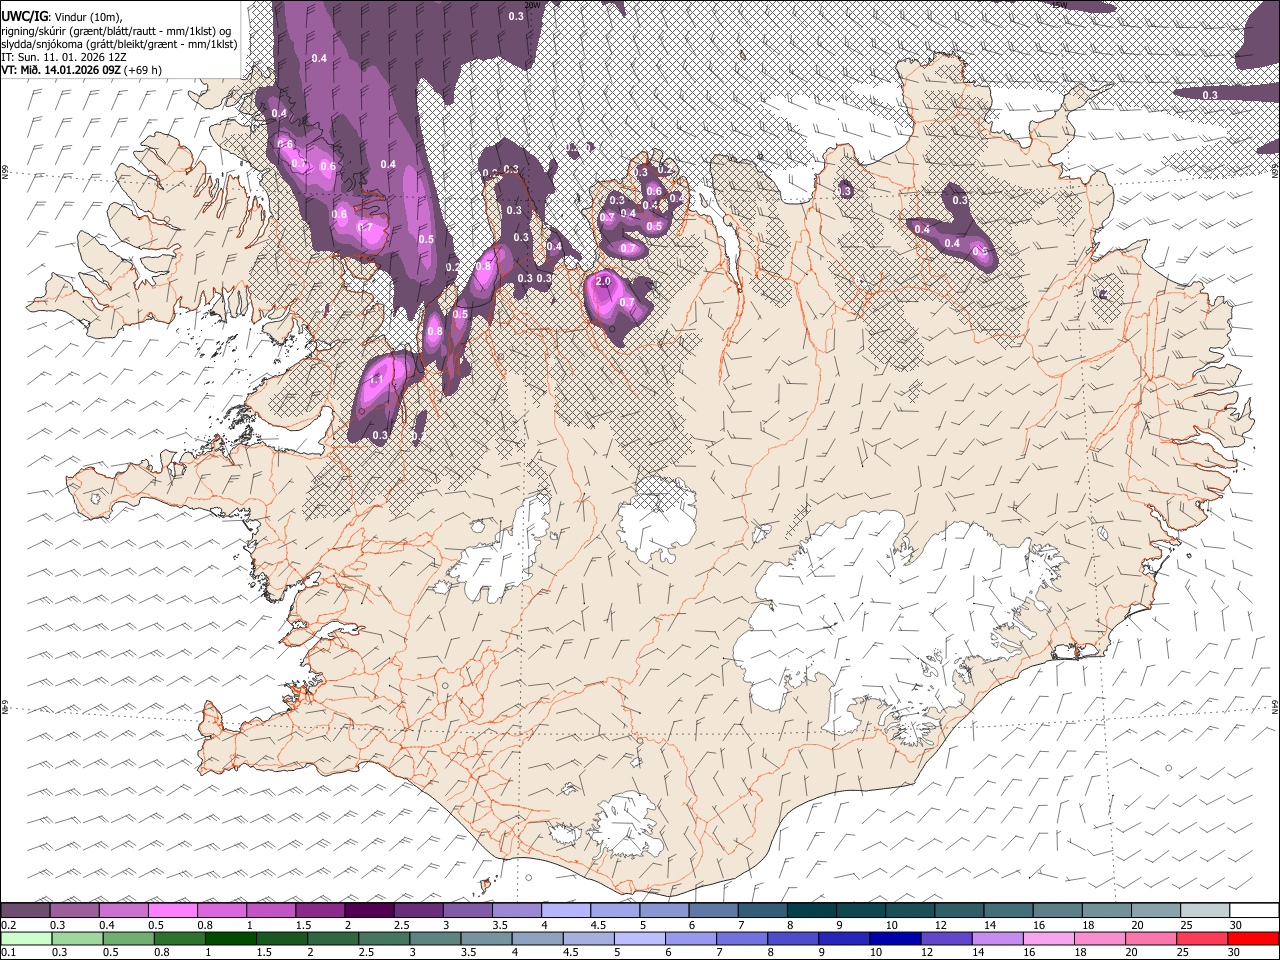Click the dark teal swatch between 8 and 9
The height and width of the screenshot is (960, 1280).
811,911
